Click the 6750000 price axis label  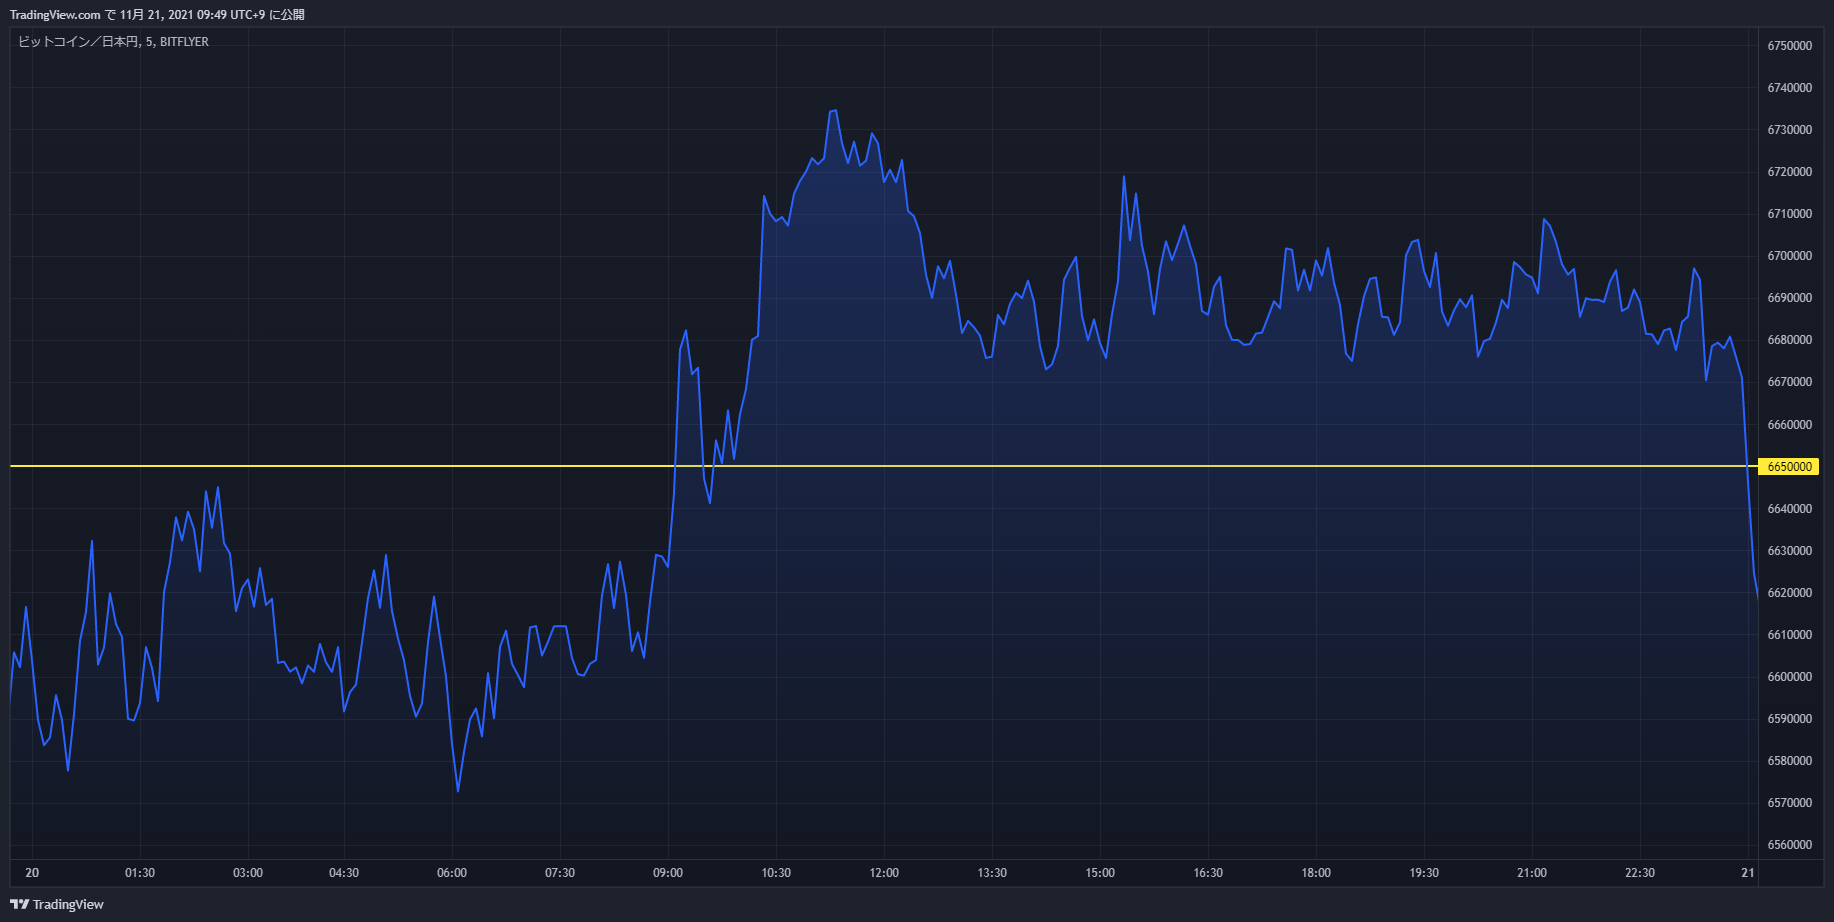[x=1790, y=46]
